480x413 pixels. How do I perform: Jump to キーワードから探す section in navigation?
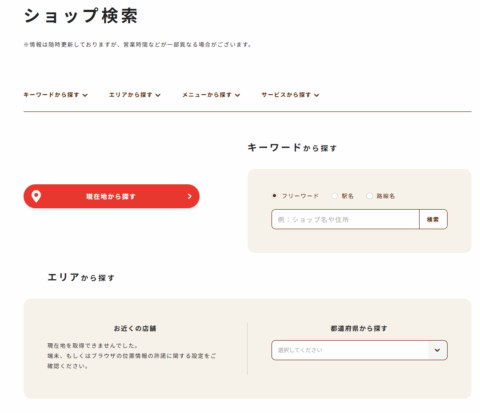point(55,95)
